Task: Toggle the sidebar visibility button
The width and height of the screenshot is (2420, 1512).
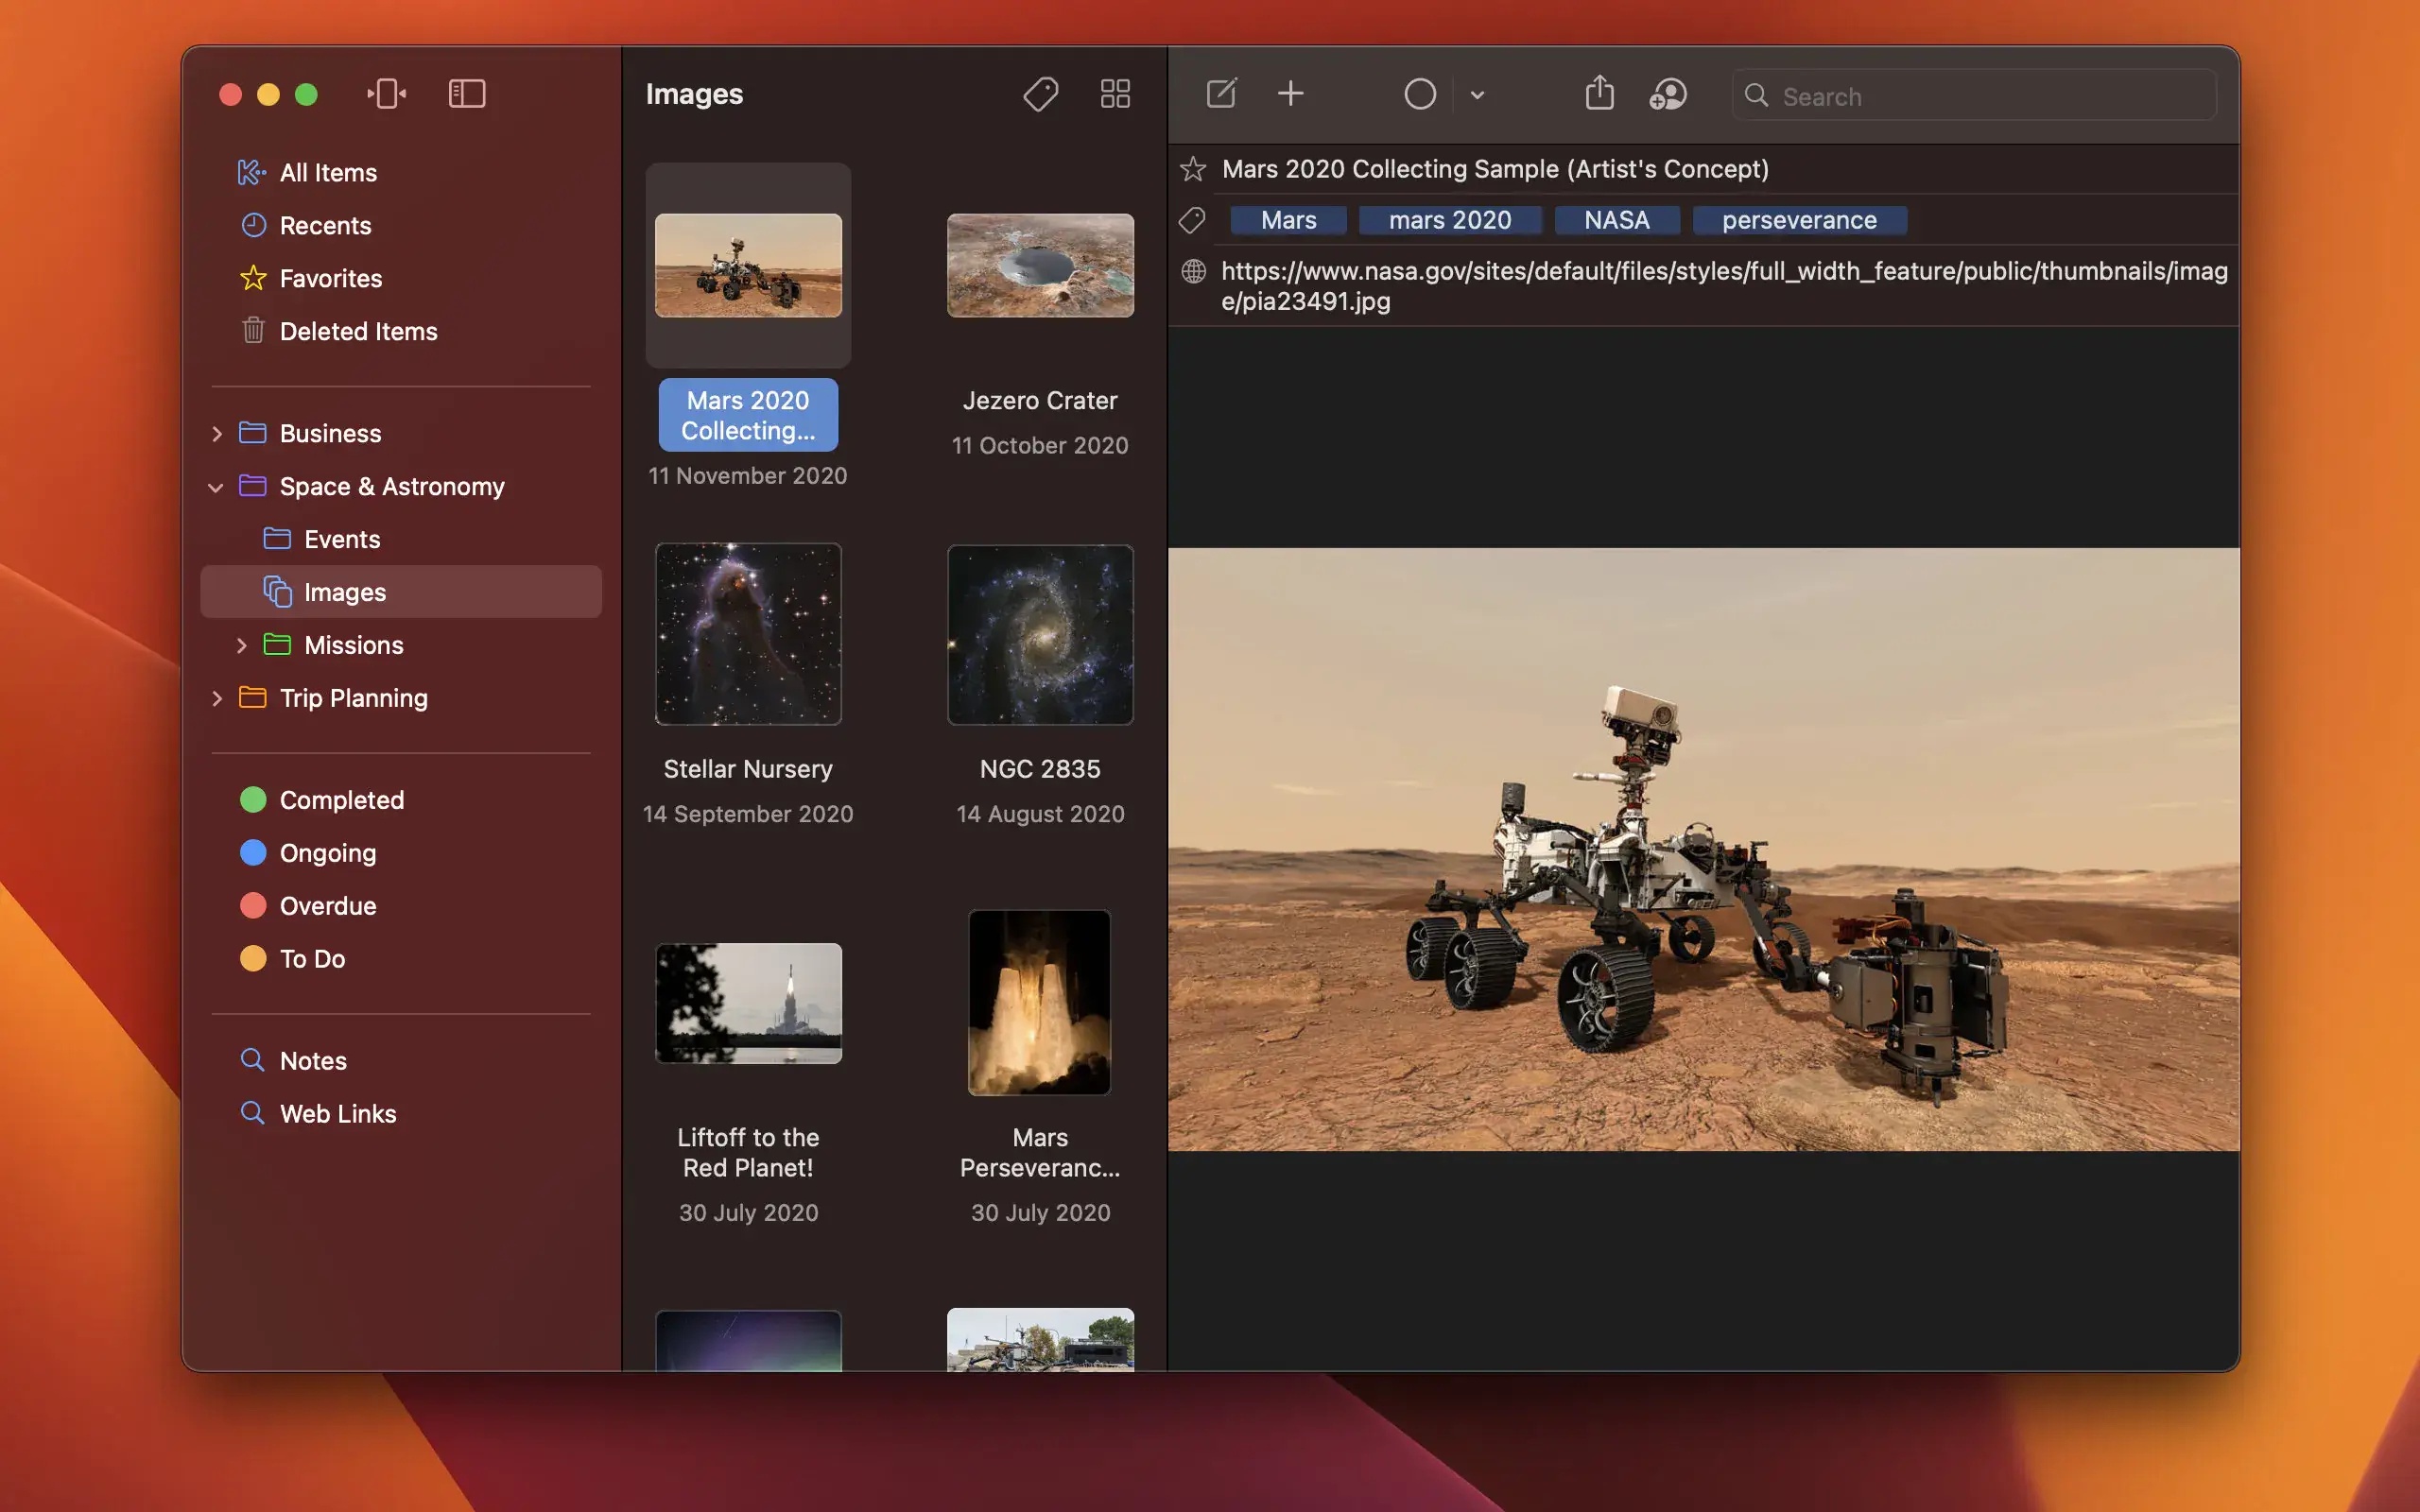Action: point(466,94)
